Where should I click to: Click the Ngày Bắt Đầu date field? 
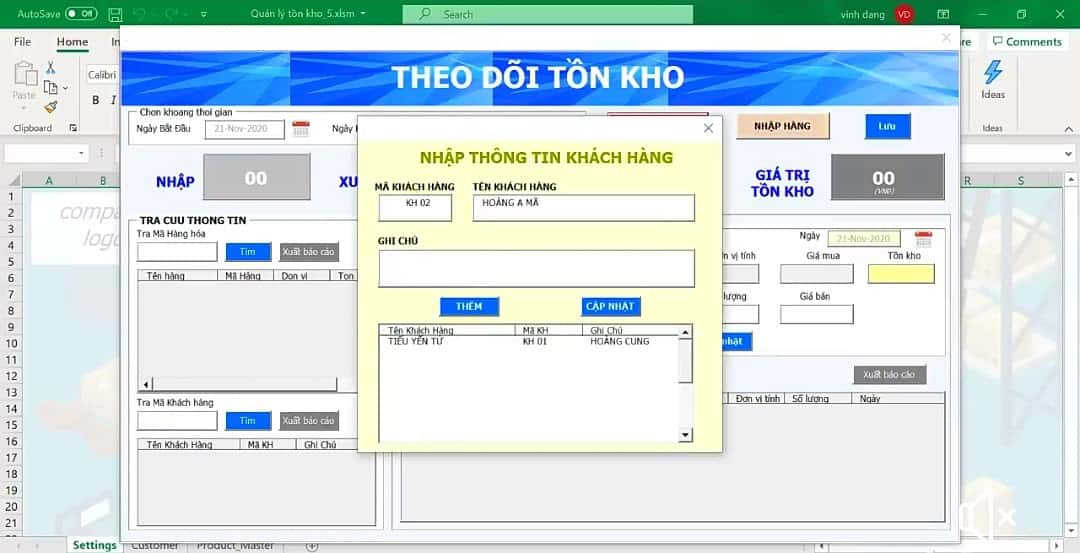[x=245, y=129]
